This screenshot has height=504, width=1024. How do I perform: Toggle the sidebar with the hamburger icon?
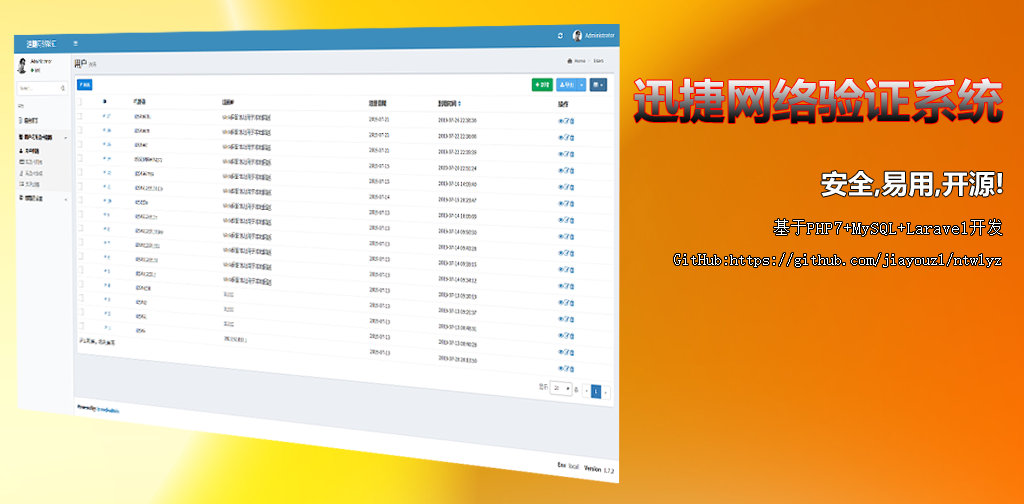click(x=76, y=43)
